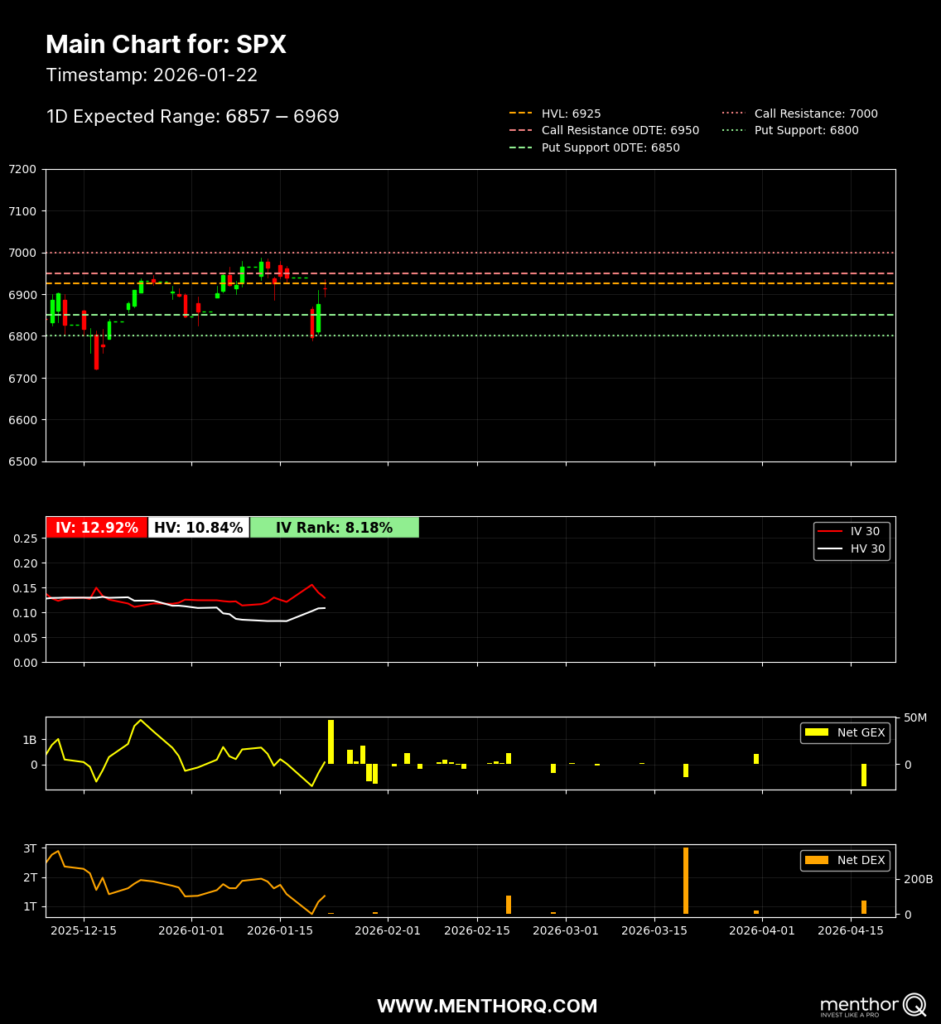Click the Call Resistance 7000 dotted legend marker
Image resolution: width=941 pixels, height=1024 pixels.
pyautogui.click(x=733, y=113)
